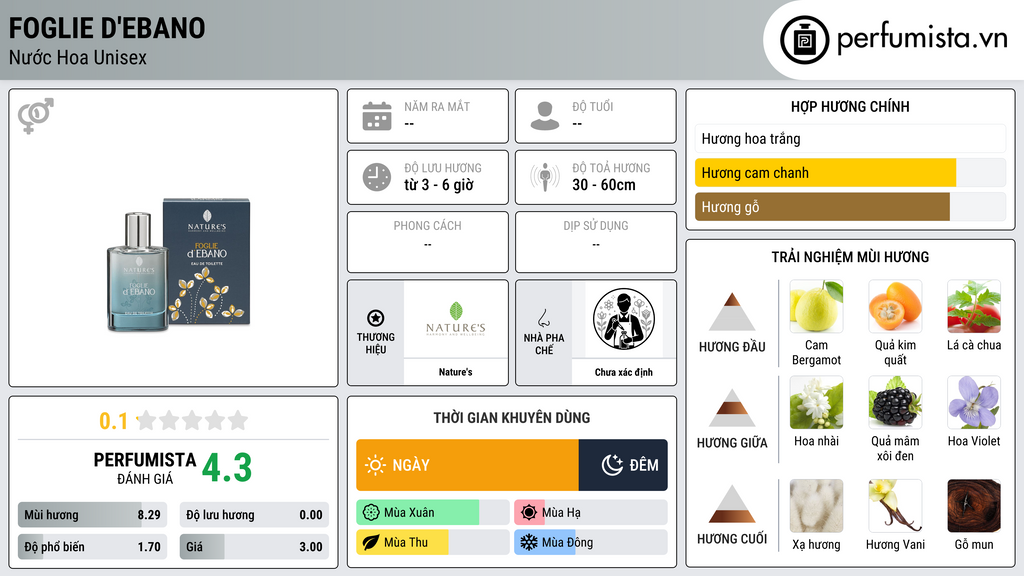
Task: Click the Chưa xác định perfumer label
Action: (x=624, y=372)
